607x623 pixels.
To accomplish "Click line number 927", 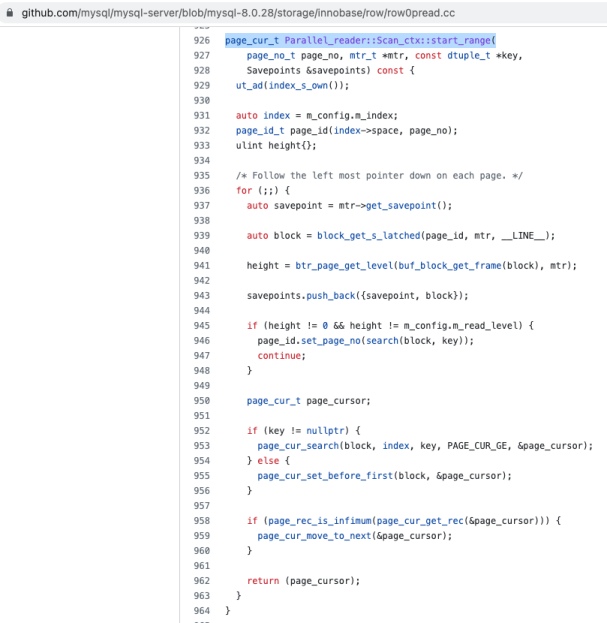I will pyautogui.click(x=202, y=56).
